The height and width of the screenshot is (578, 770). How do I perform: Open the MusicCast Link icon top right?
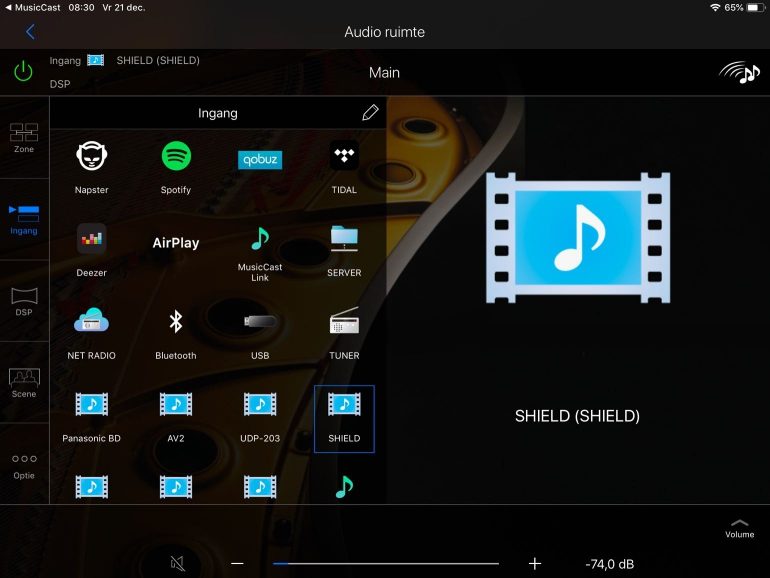739,72
